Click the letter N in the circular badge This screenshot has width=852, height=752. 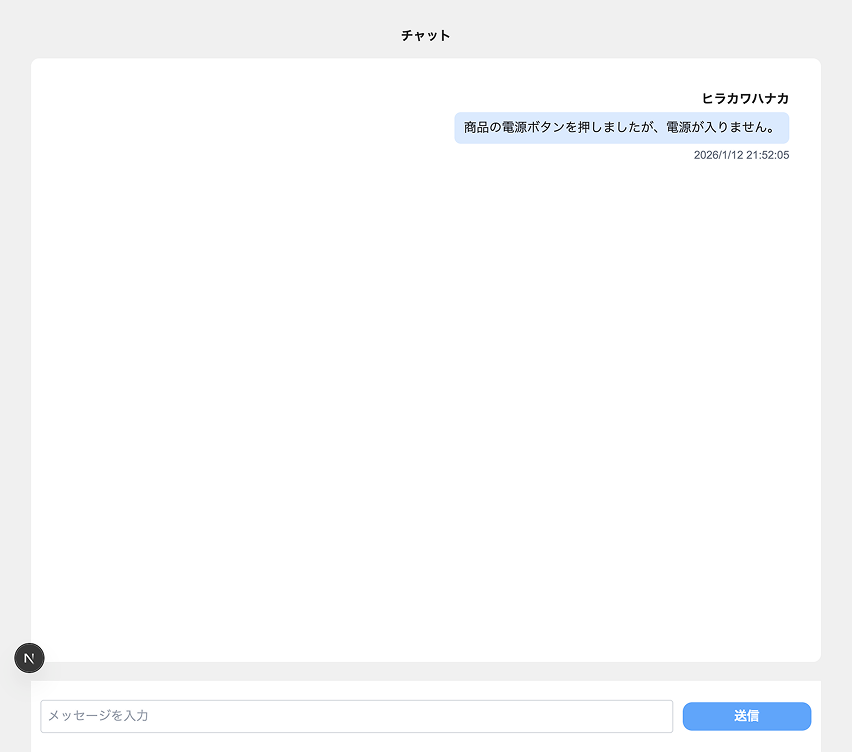point(29,658)
